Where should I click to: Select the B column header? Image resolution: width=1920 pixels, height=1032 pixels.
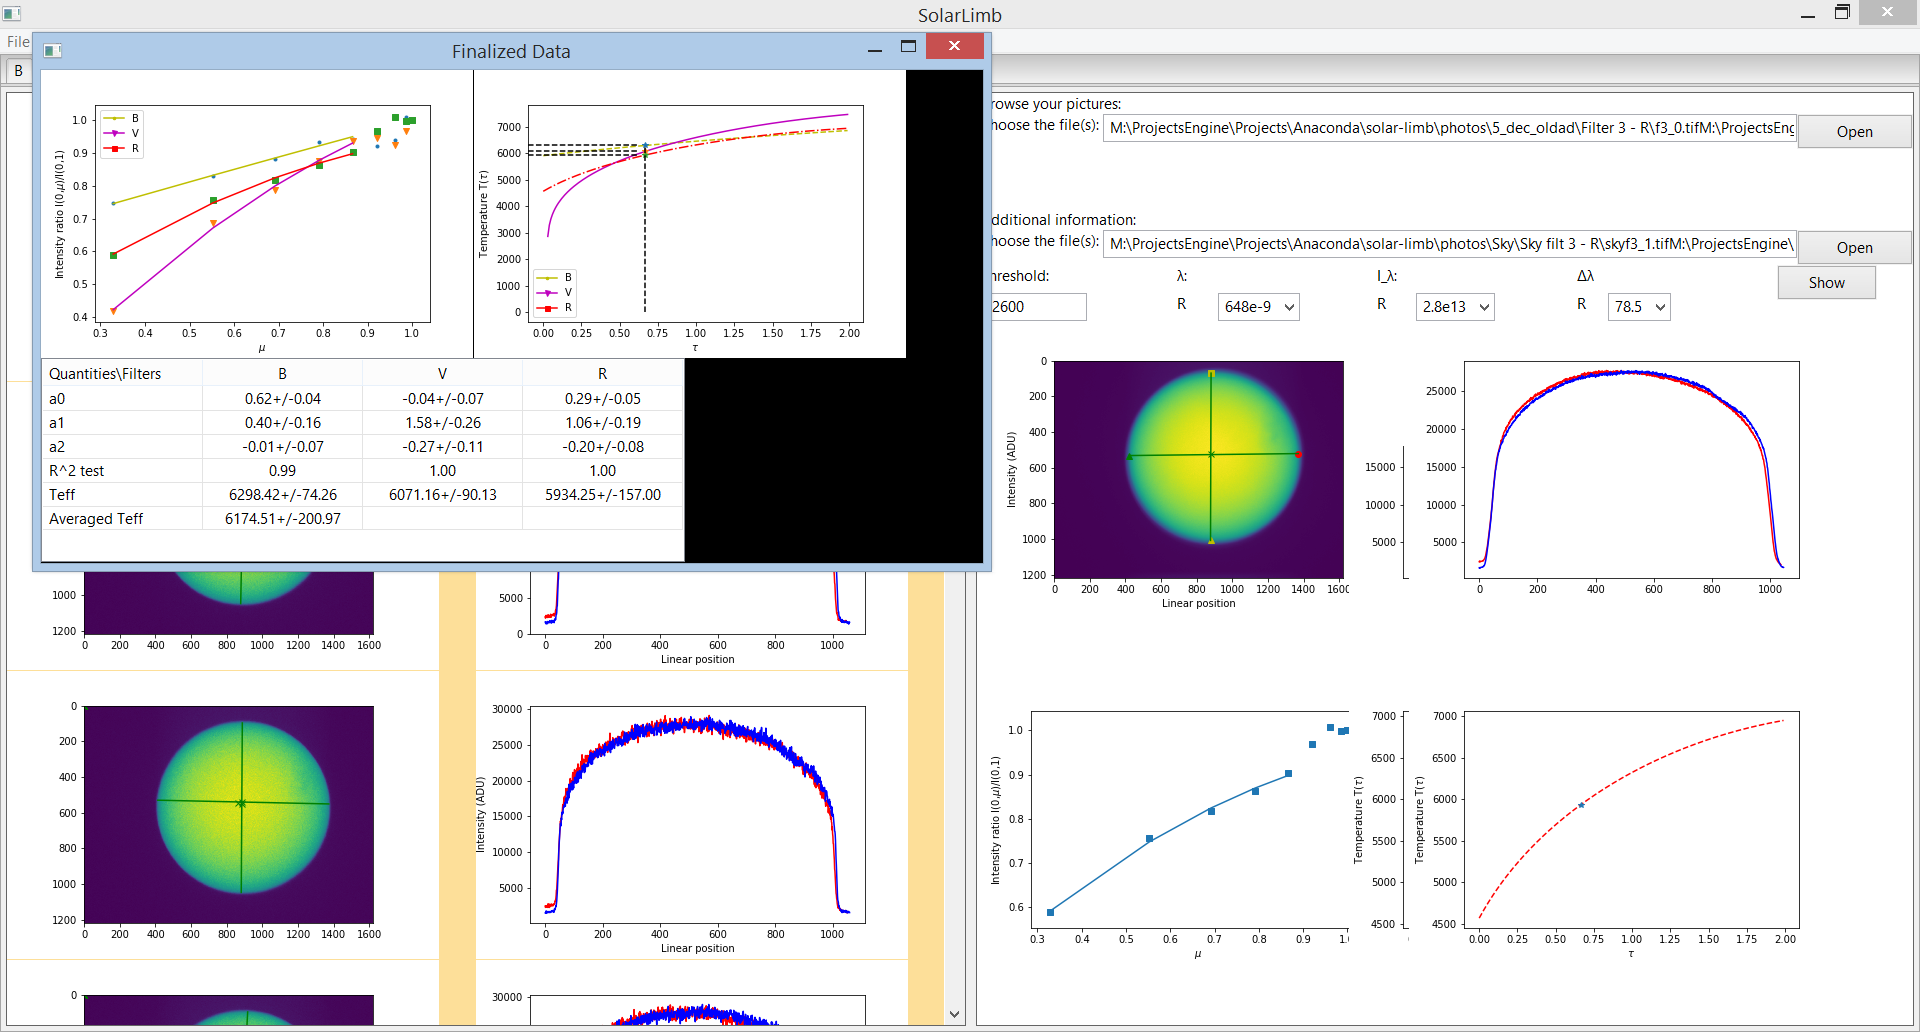tap(283, 374)
